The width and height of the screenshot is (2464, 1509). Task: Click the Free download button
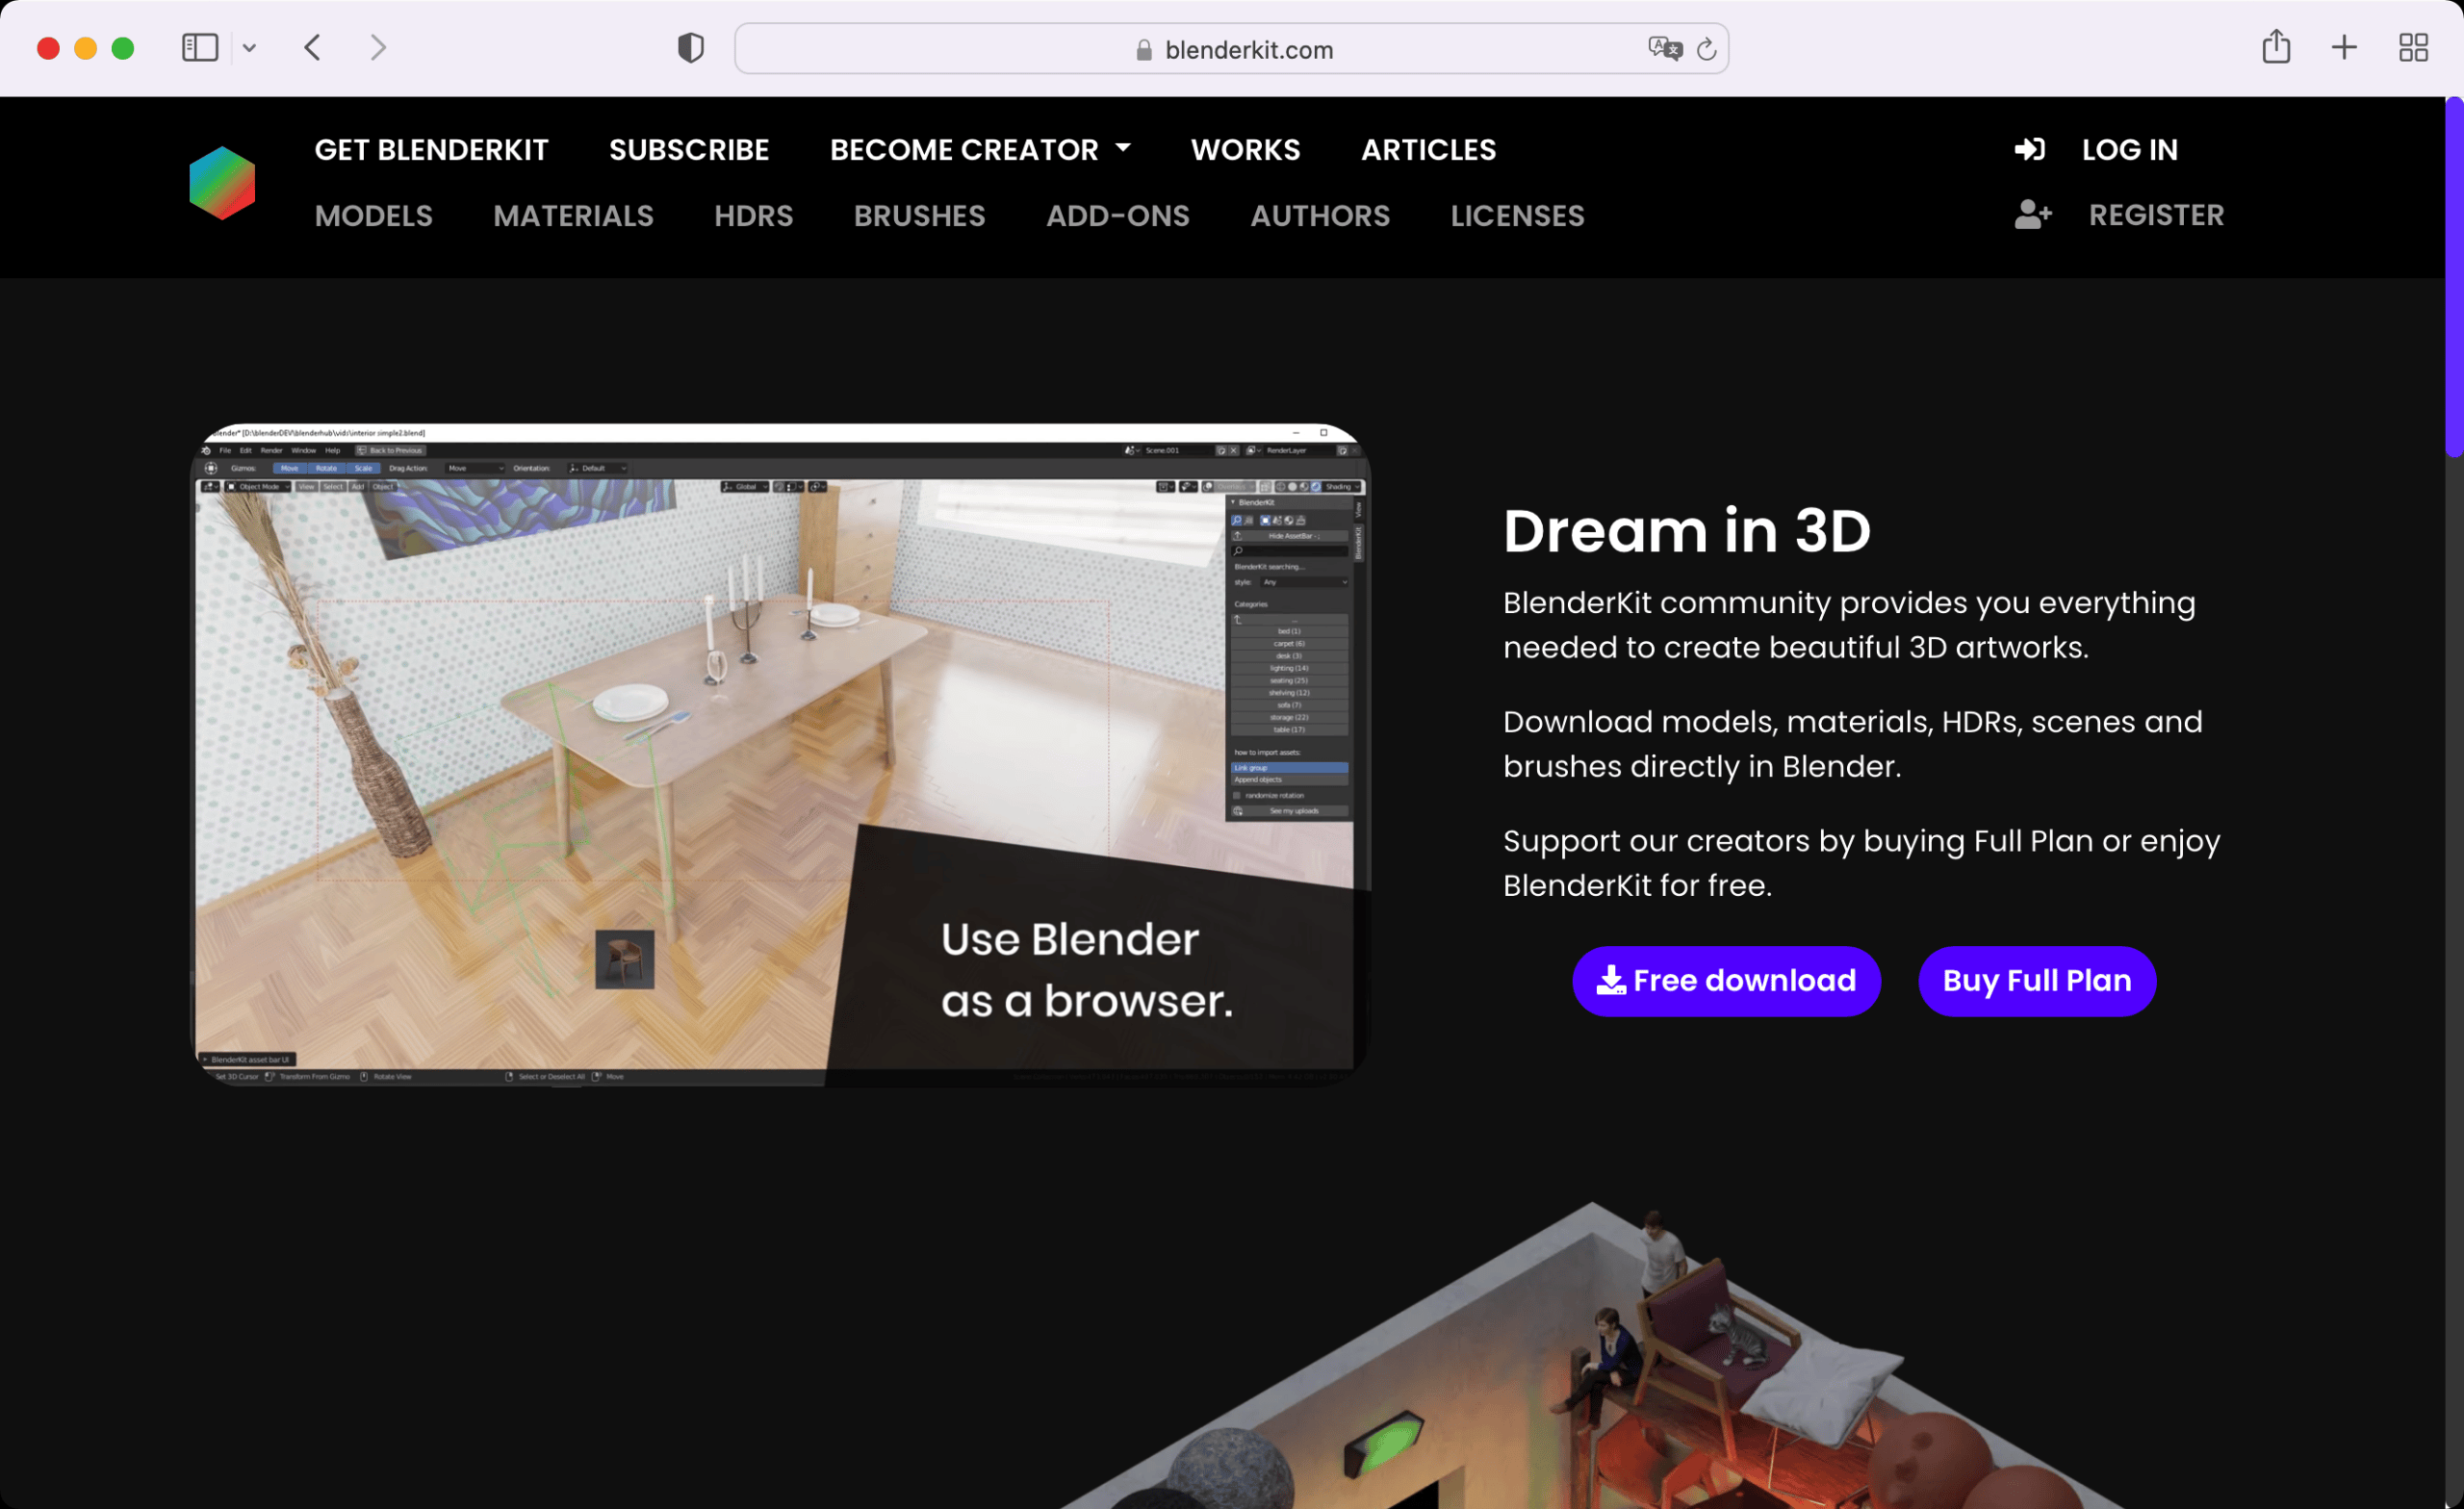click(x=1726, y=980)
